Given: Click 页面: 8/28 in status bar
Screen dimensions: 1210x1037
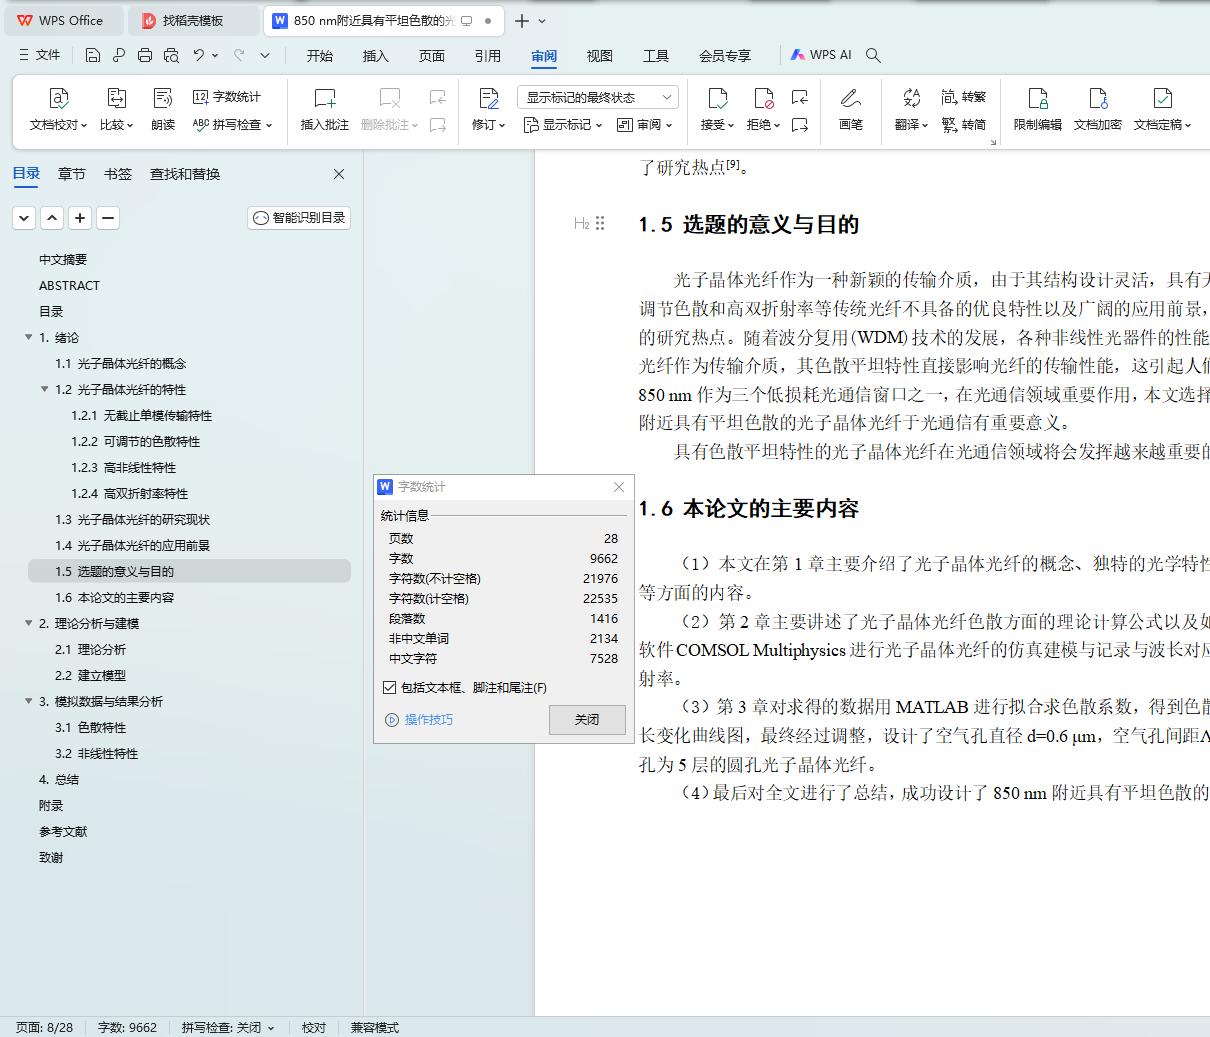Looking at the screenshot, I should click(45, 1028).
